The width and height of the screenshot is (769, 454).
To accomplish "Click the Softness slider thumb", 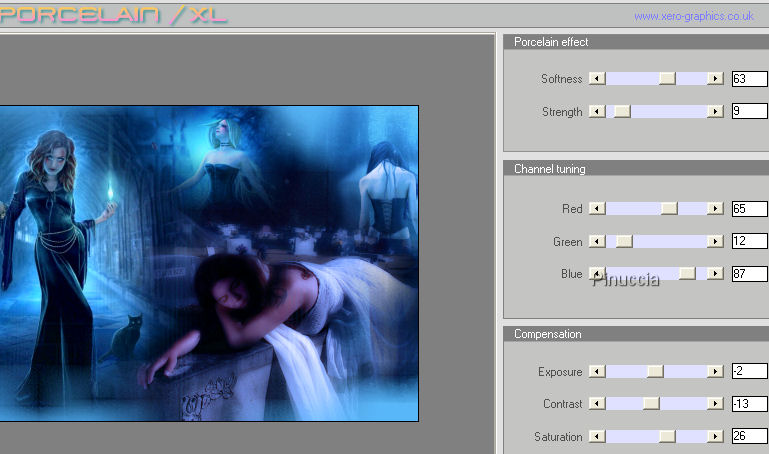I will [667, 78].
